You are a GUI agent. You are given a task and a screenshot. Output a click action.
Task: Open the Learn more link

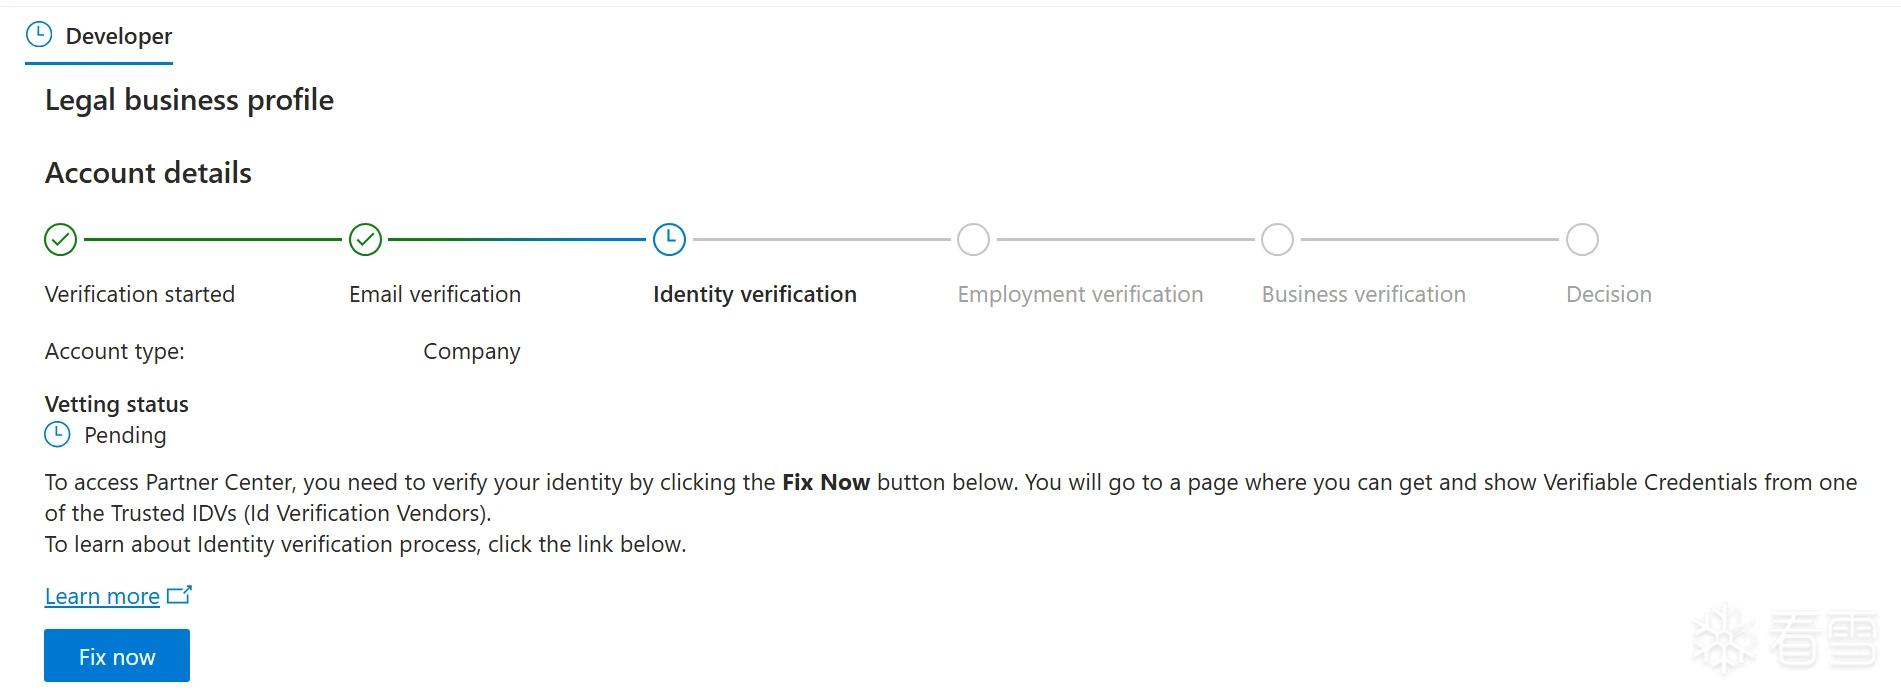coord(102,596)
